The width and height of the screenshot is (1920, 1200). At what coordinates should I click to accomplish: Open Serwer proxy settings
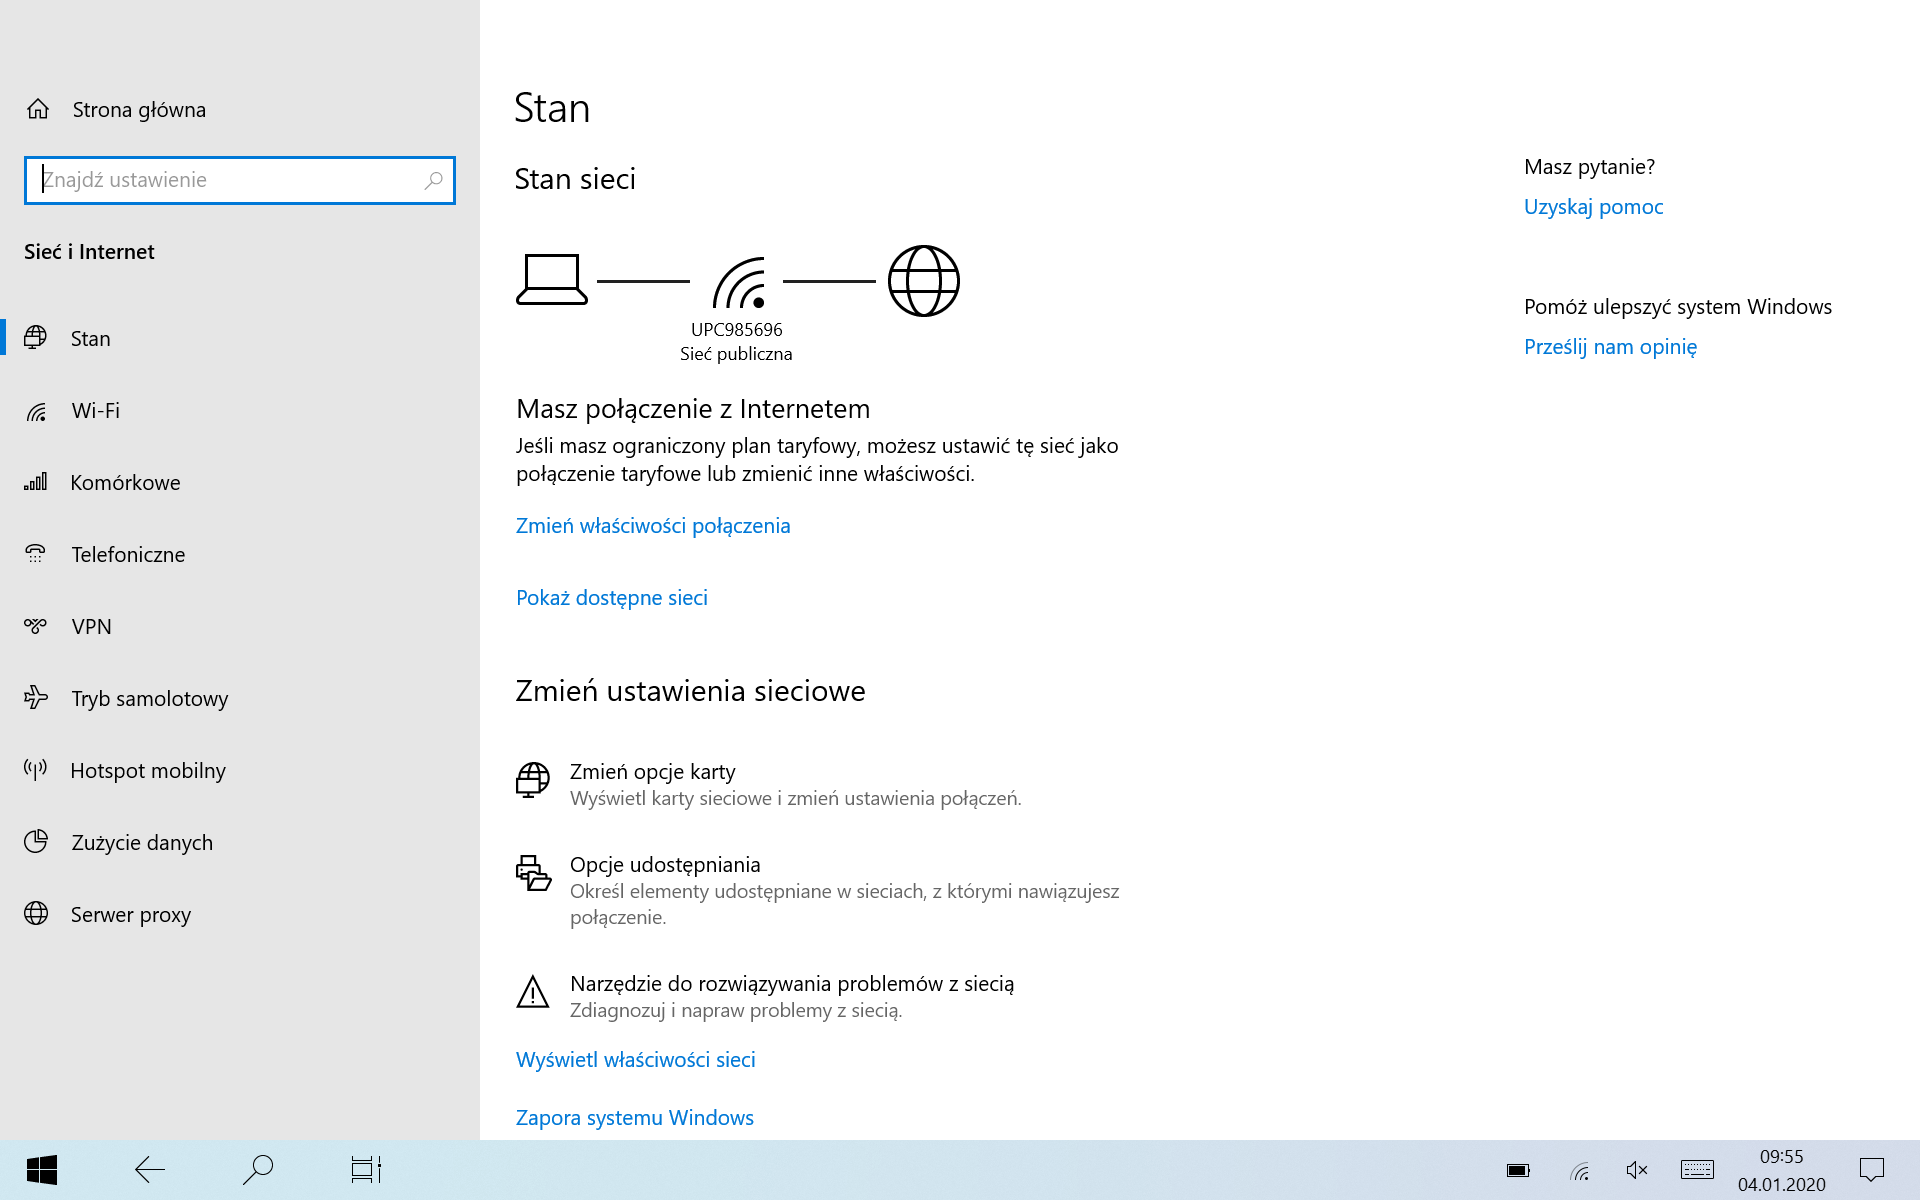point(130,915)
